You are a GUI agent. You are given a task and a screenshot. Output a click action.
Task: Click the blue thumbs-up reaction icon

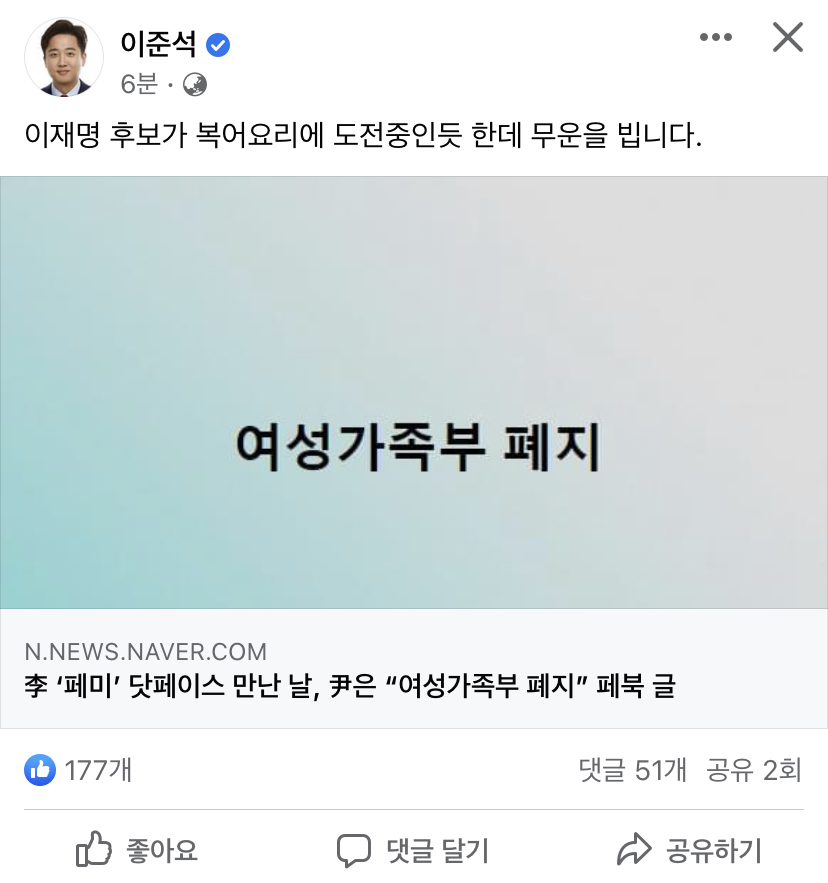pos(40,769)
